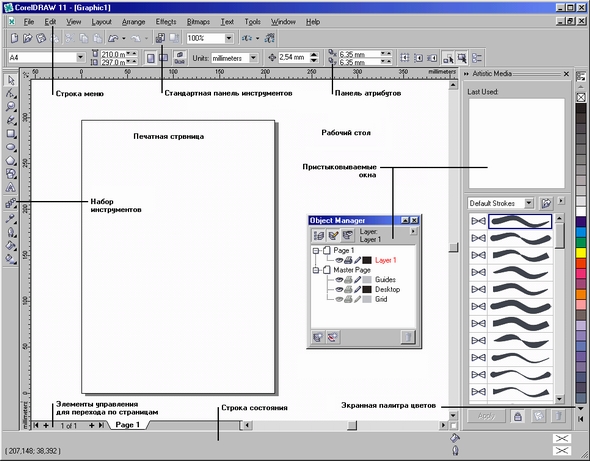Select the Eyedropper tool
Viewport: 590px width, 461px height.
click(x=11, y=218)
